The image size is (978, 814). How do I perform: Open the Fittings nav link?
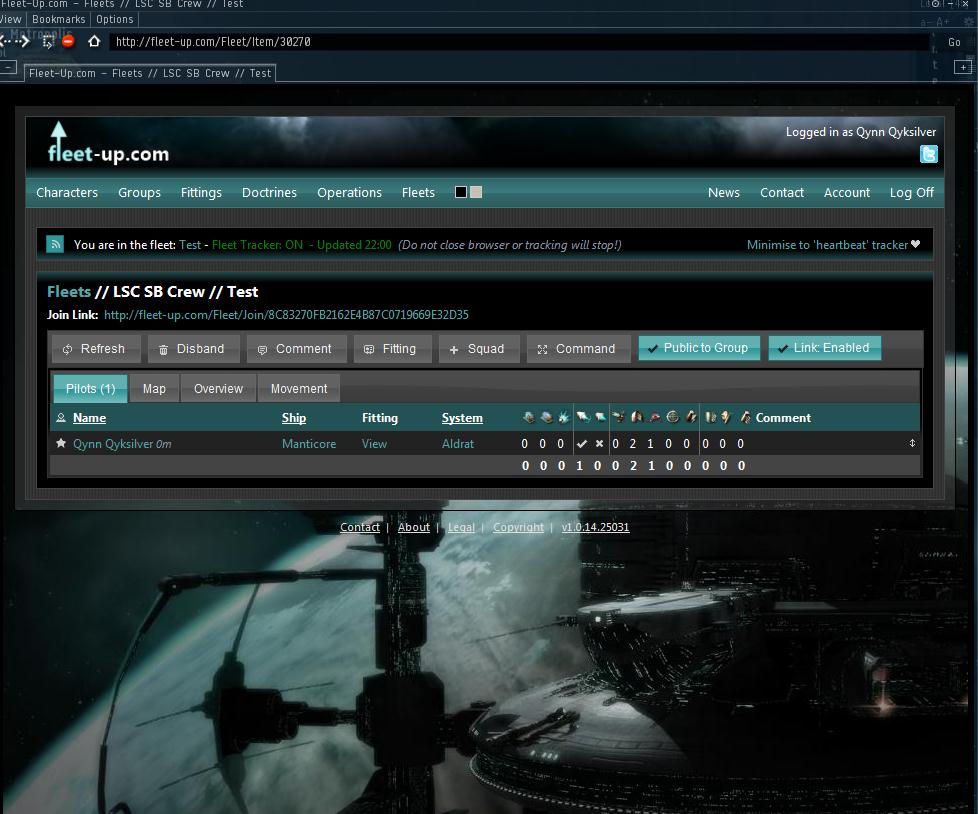[201, 192]
